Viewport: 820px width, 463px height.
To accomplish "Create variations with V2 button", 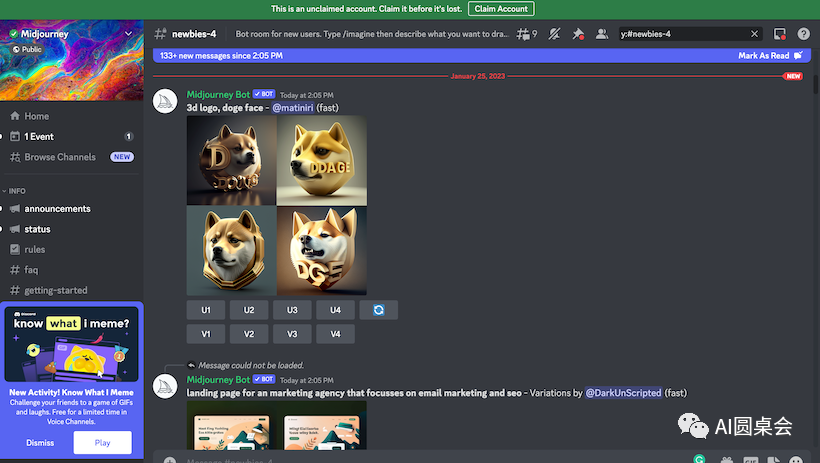I will 249,334.
